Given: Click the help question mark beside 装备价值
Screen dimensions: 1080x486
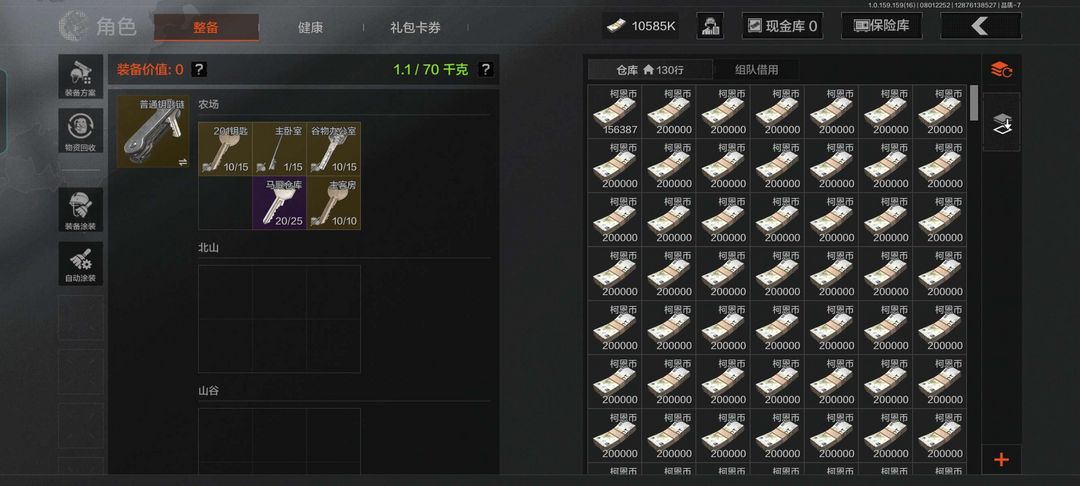Looking at the screenshot, I should coord(199,70).
